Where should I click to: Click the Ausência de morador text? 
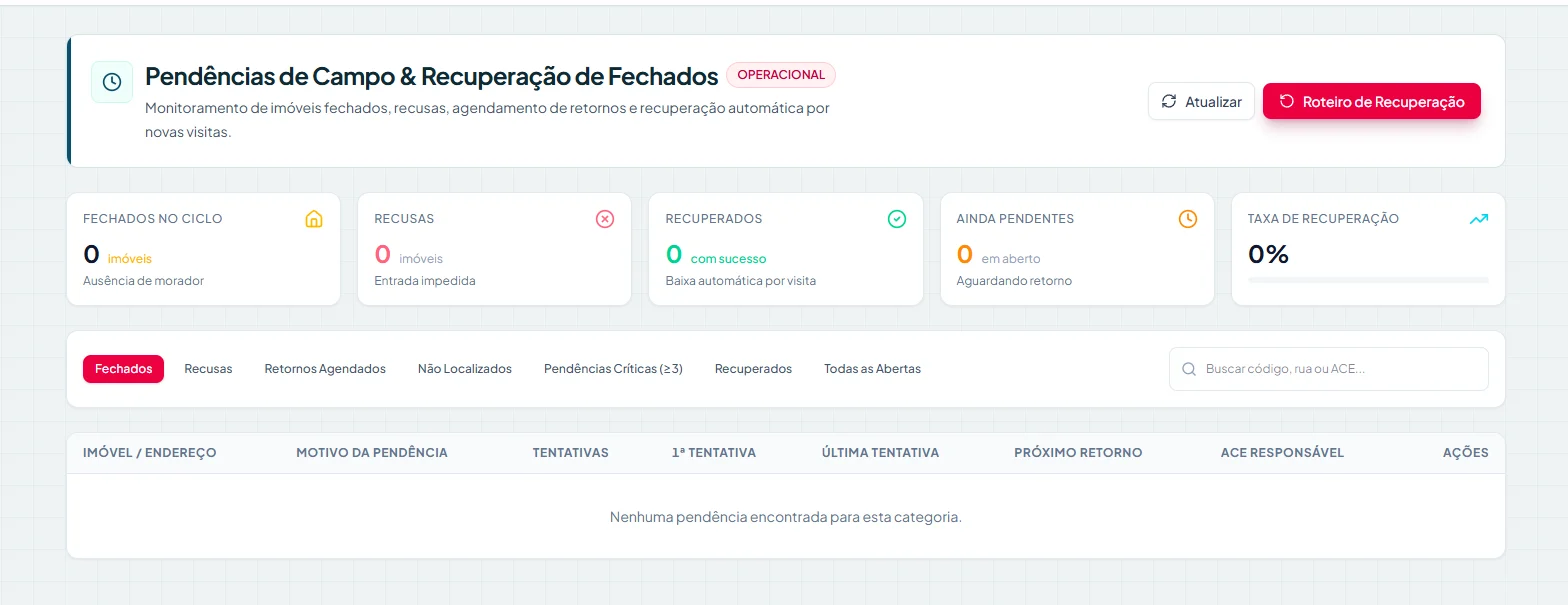click(143, 281)
